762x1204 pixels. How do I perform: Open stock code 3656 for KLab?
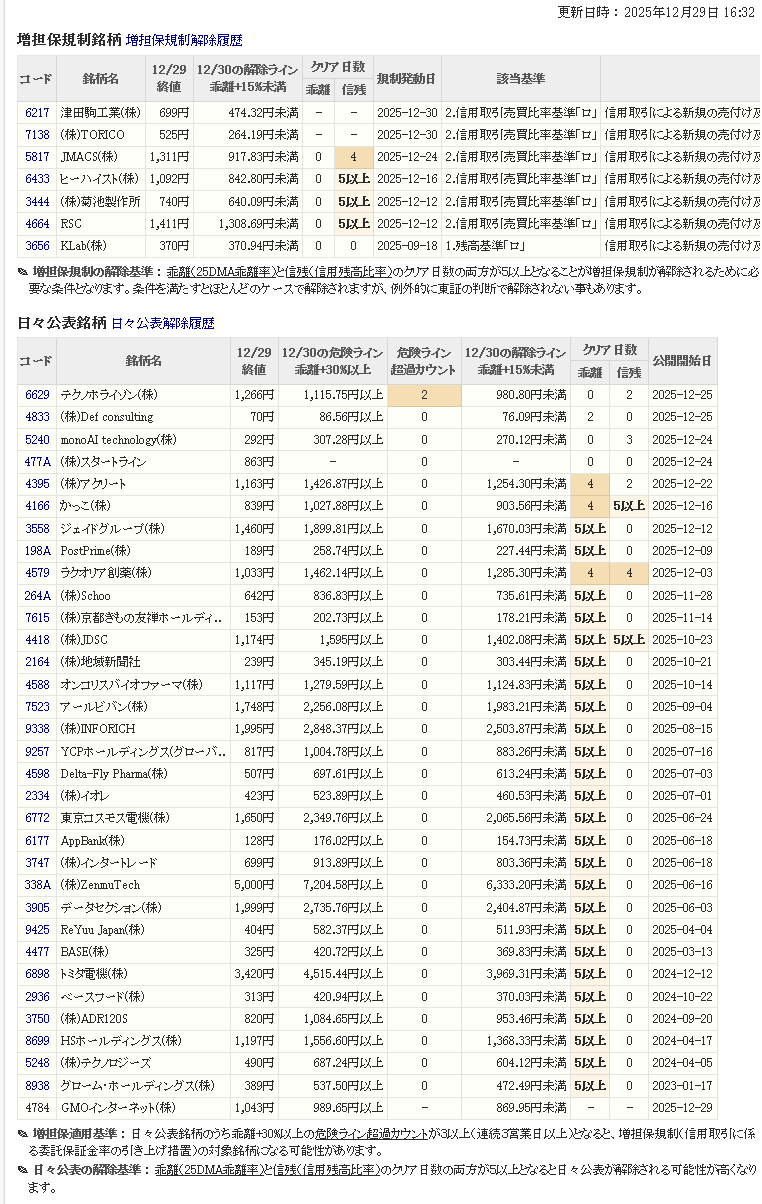[37, 245]
